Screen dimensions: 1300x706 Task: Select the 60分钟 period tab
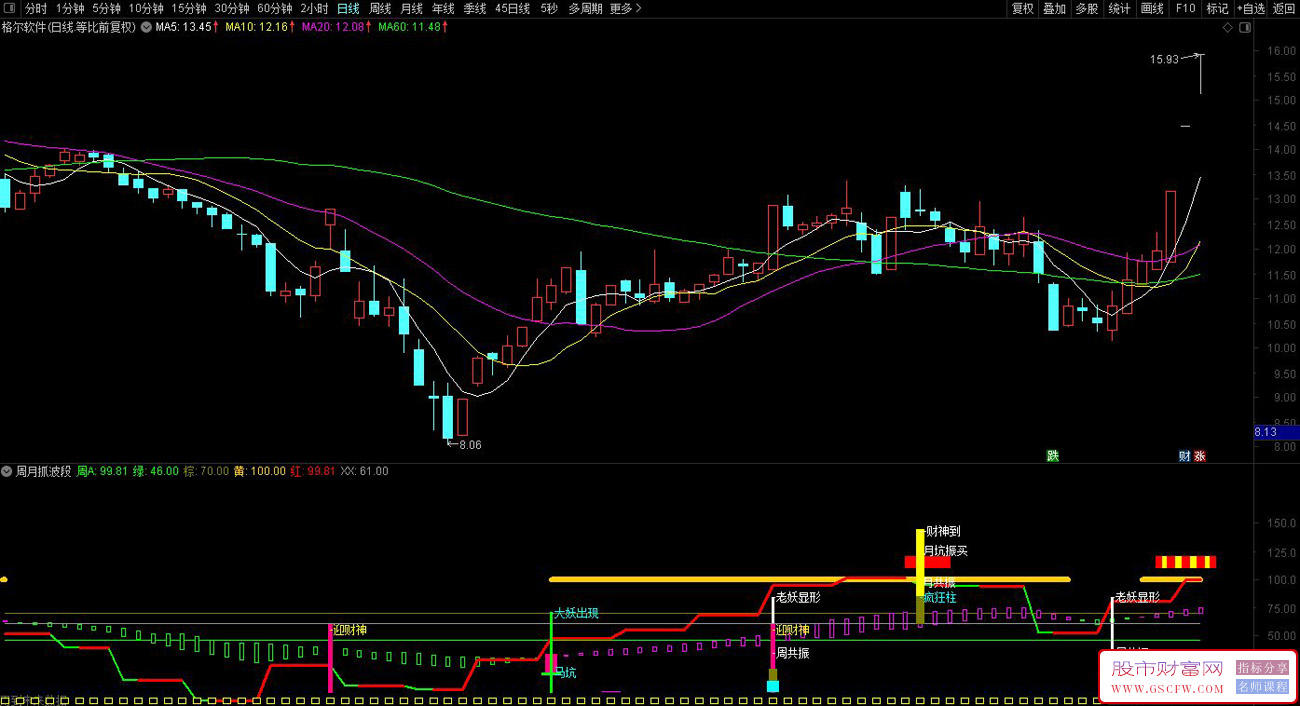[275, 8]
